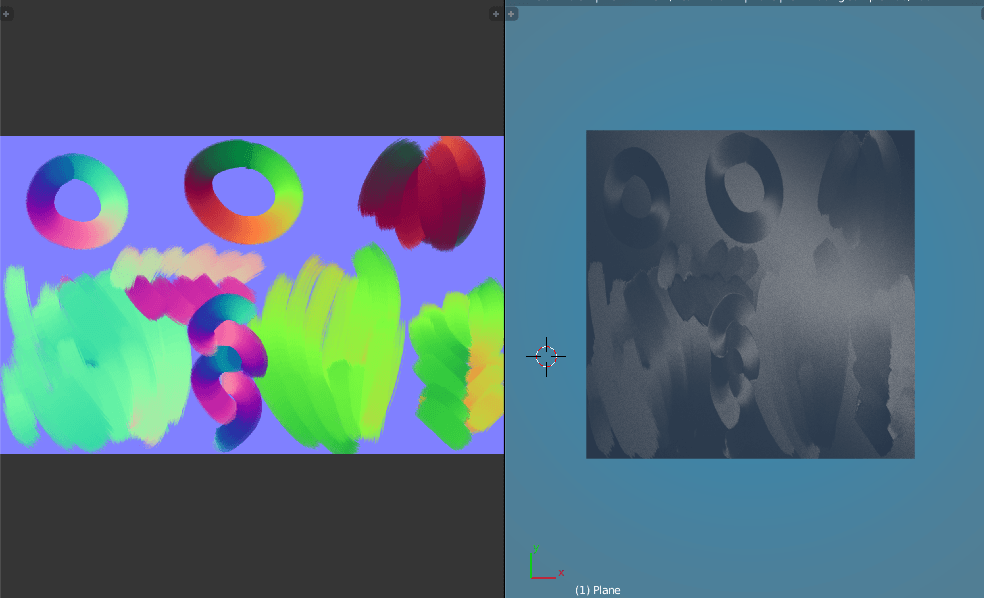Click the top-left collapsed header plus icon

(x=7, y=14)
